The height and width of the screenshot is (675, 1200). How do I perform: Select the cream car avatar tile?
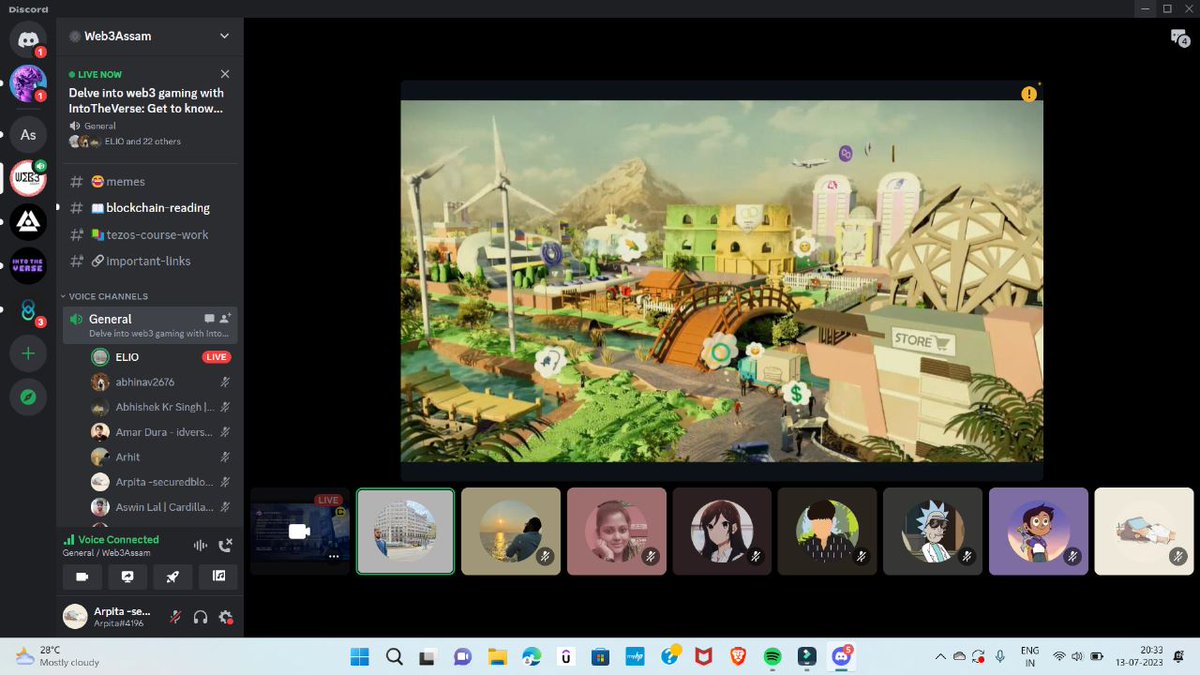(1144, 531)
